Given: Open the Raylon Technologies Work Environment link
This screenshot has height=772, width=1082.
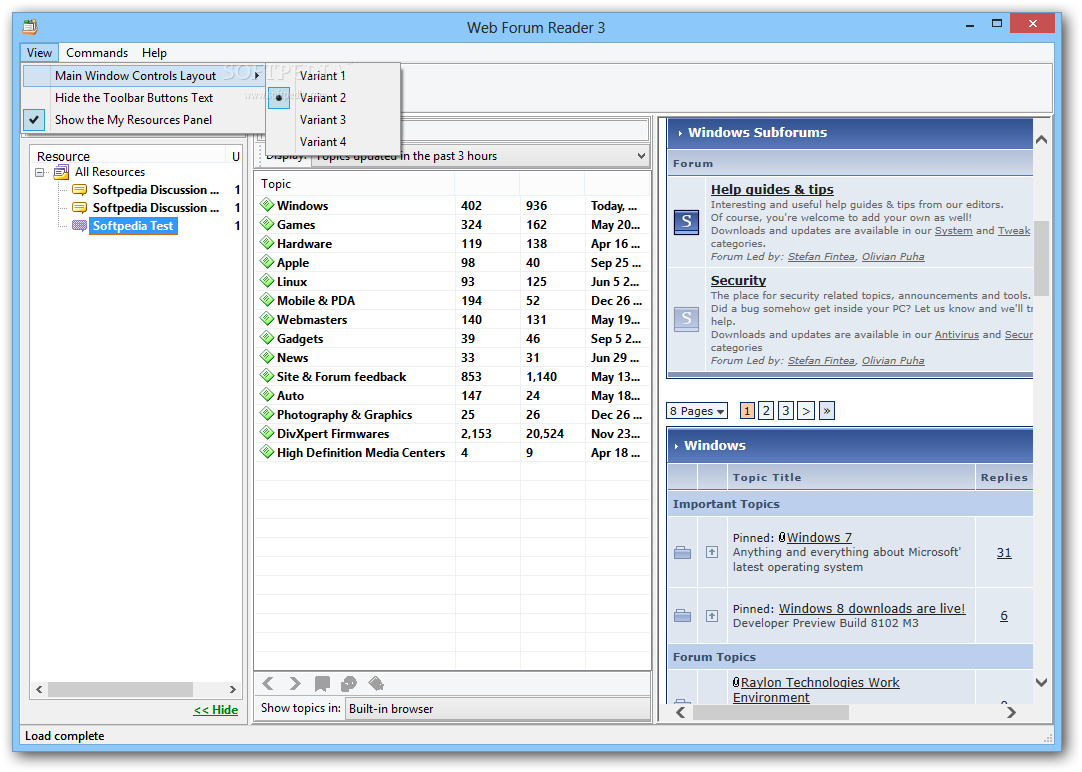Looking at the screenshot, I should coord(816,690).
